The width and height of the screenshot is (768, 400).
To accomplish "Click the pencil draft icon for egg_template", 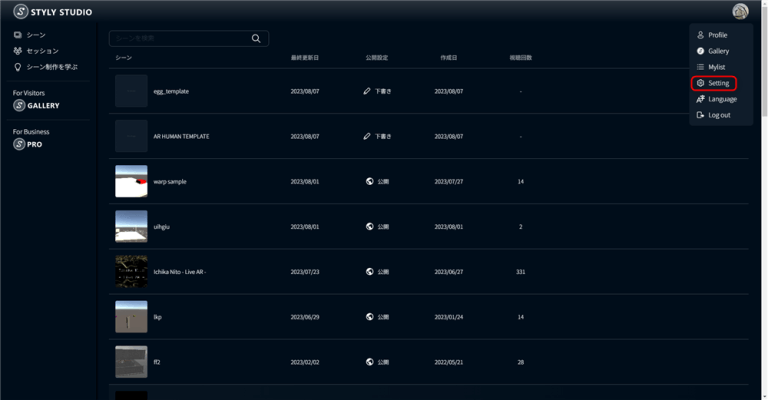I will (367, 91).
